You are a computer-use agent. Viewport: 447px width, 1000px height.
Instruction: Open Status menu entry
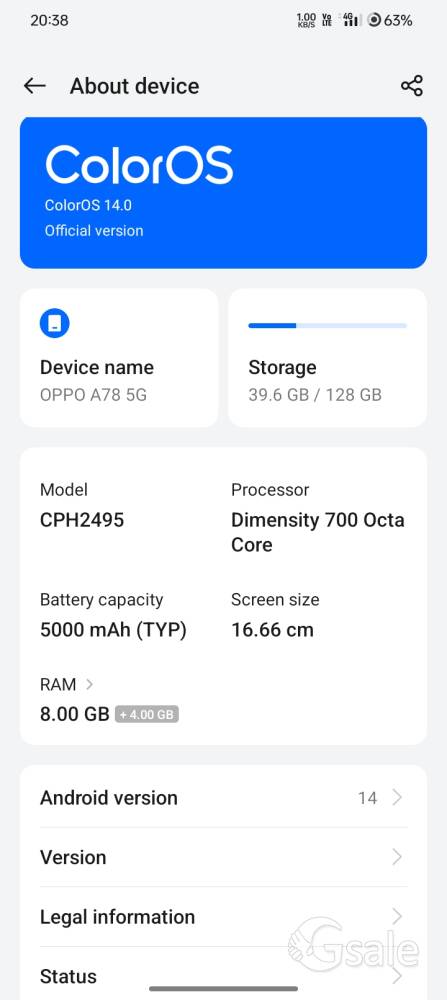[223, 976]
